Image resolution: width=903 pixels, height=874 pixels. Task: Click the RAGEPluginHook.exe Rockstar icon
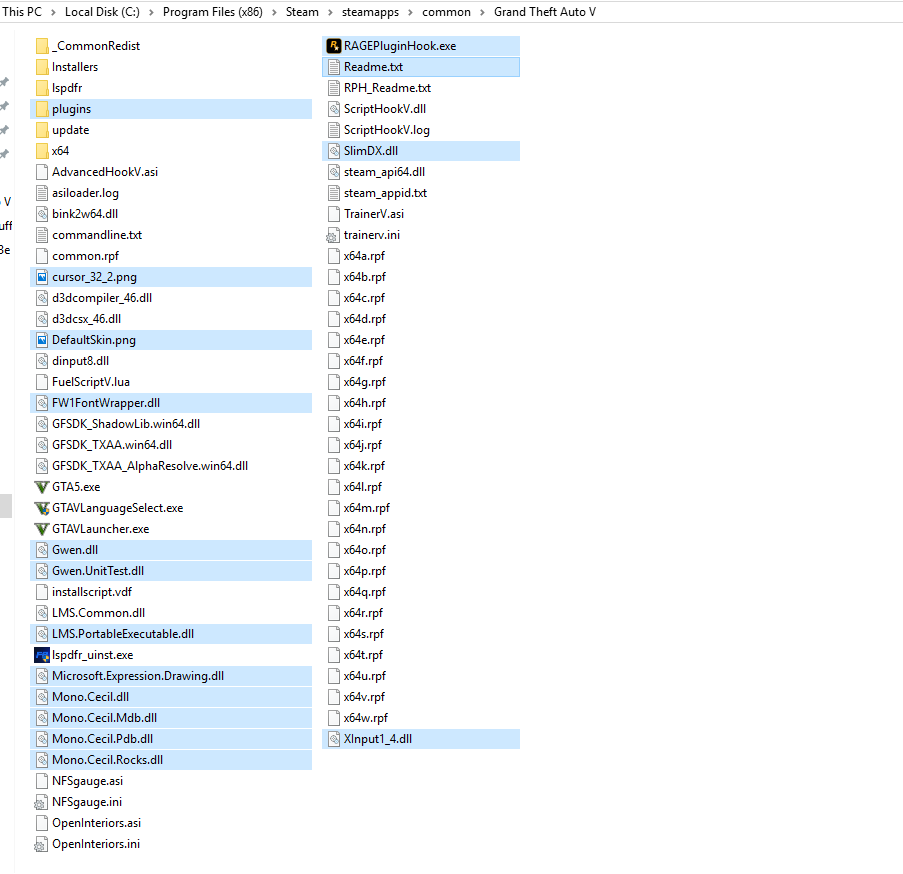333,46
